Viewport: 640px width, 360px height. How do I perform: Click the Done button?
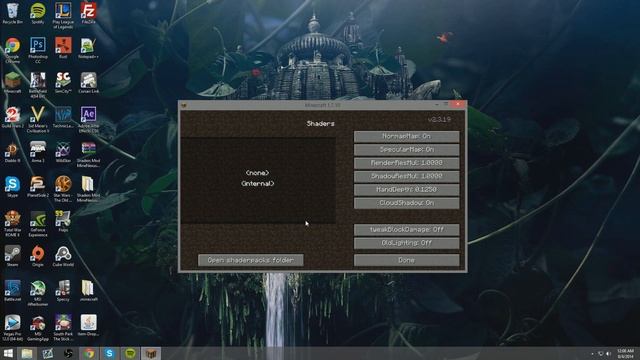tap(406, 260)
